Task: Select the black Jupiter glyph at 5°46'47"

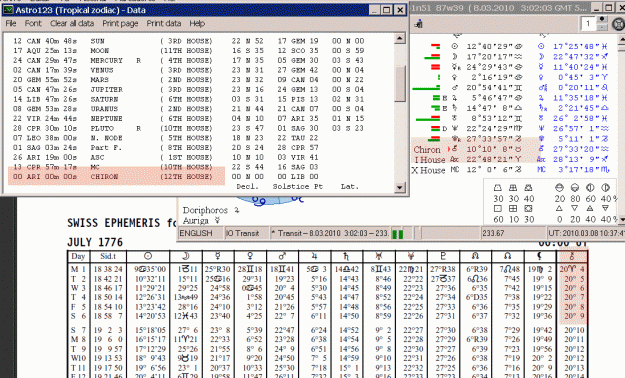Action: pyautogui.click(x=454, y=98)
